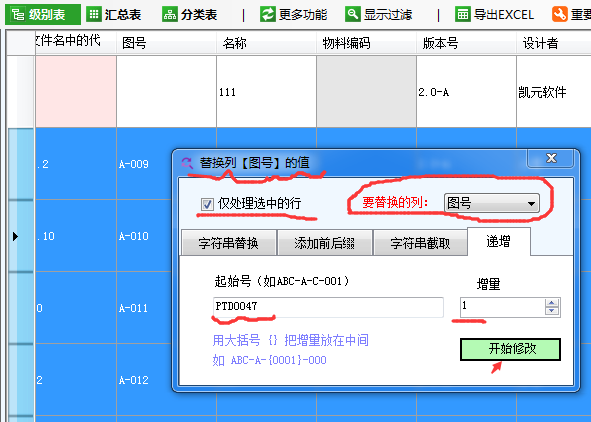Increase the 增量 value with up arrow
Screen dimensions: 591x422
552,303
